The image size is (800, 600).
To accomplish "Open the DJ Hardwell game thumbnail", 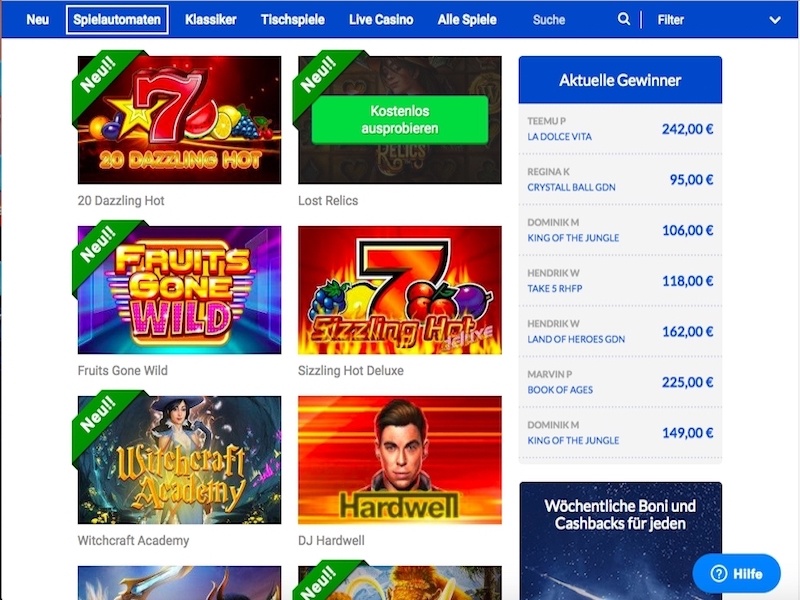I will pos(399,460).
